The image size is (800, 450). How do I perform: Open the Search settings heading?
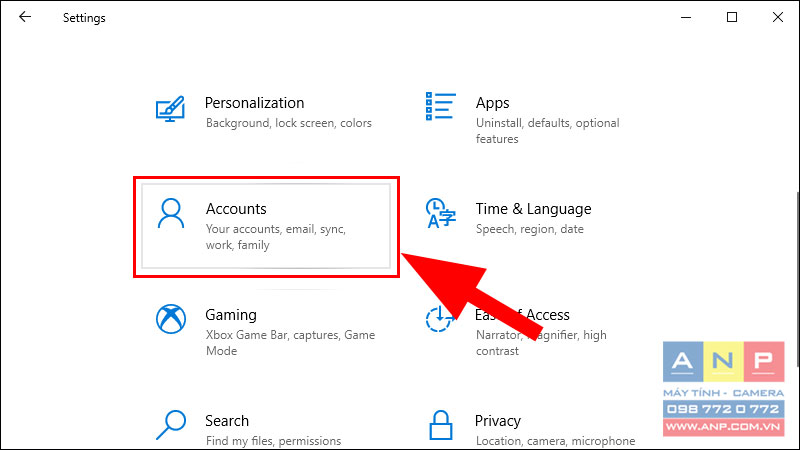227,421
